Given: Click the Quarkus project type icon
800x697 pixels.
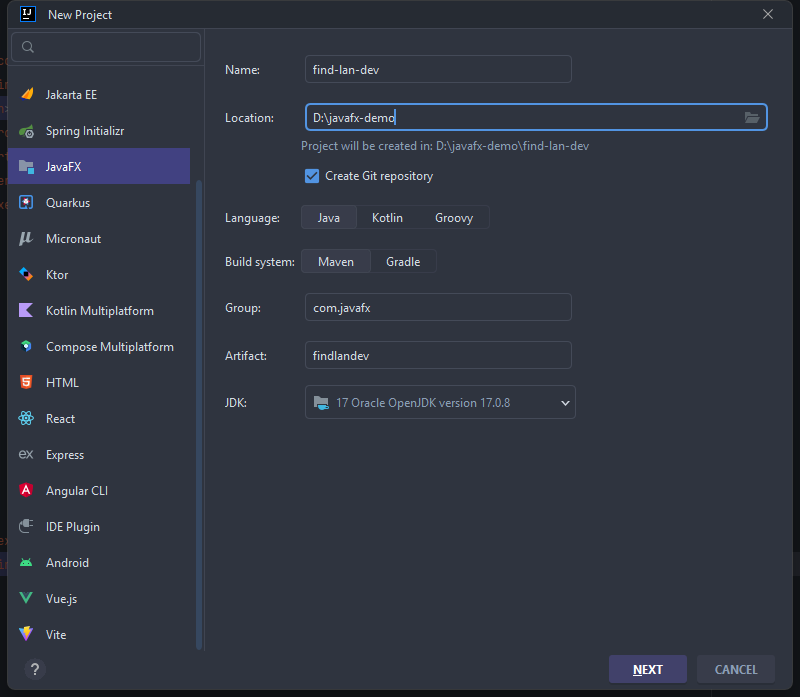Looking at the screenshot, I should pyautogui.click(x=26, y=203).
